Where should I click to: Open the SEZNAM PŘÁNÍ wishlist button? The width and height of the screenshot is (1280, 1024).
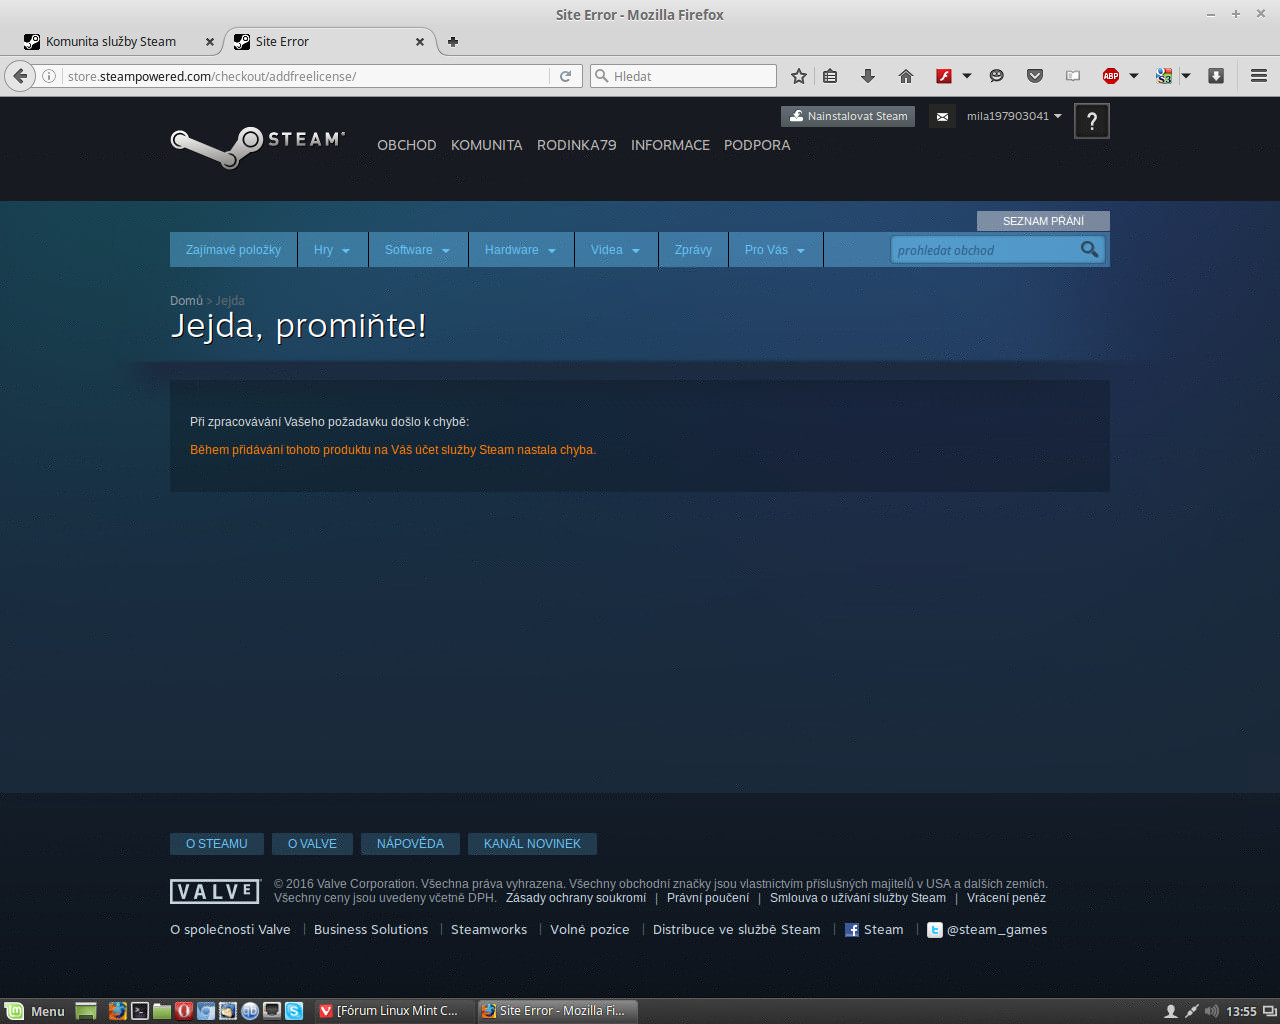click(1043, 221)
